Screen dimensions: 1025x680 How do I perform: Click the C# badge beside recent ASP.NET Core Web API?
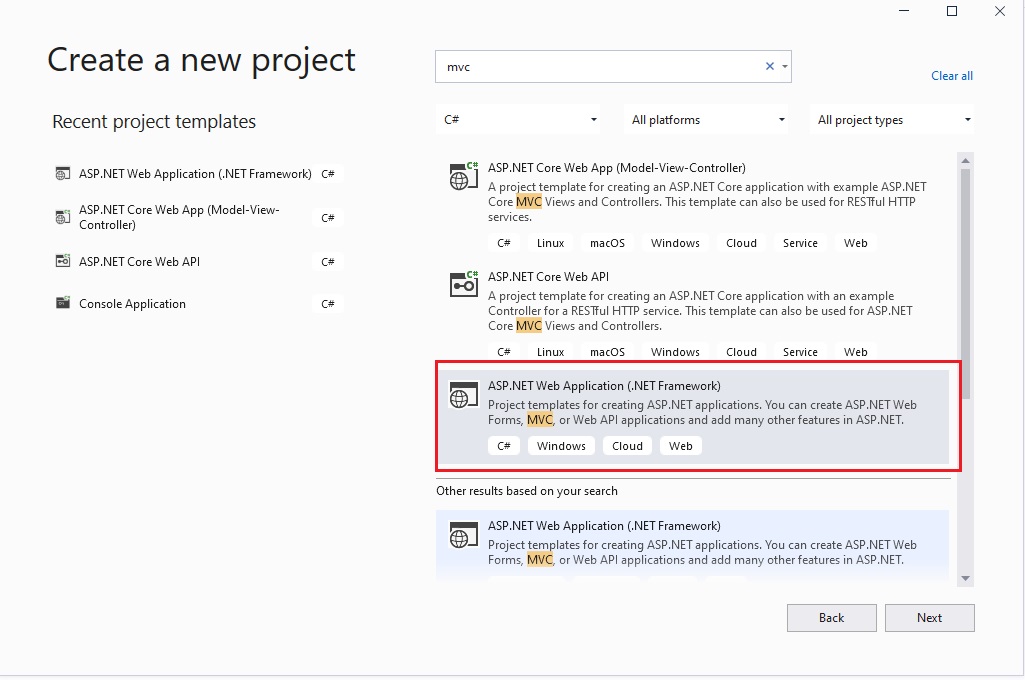pyautogui.click(x=328, y=262)
